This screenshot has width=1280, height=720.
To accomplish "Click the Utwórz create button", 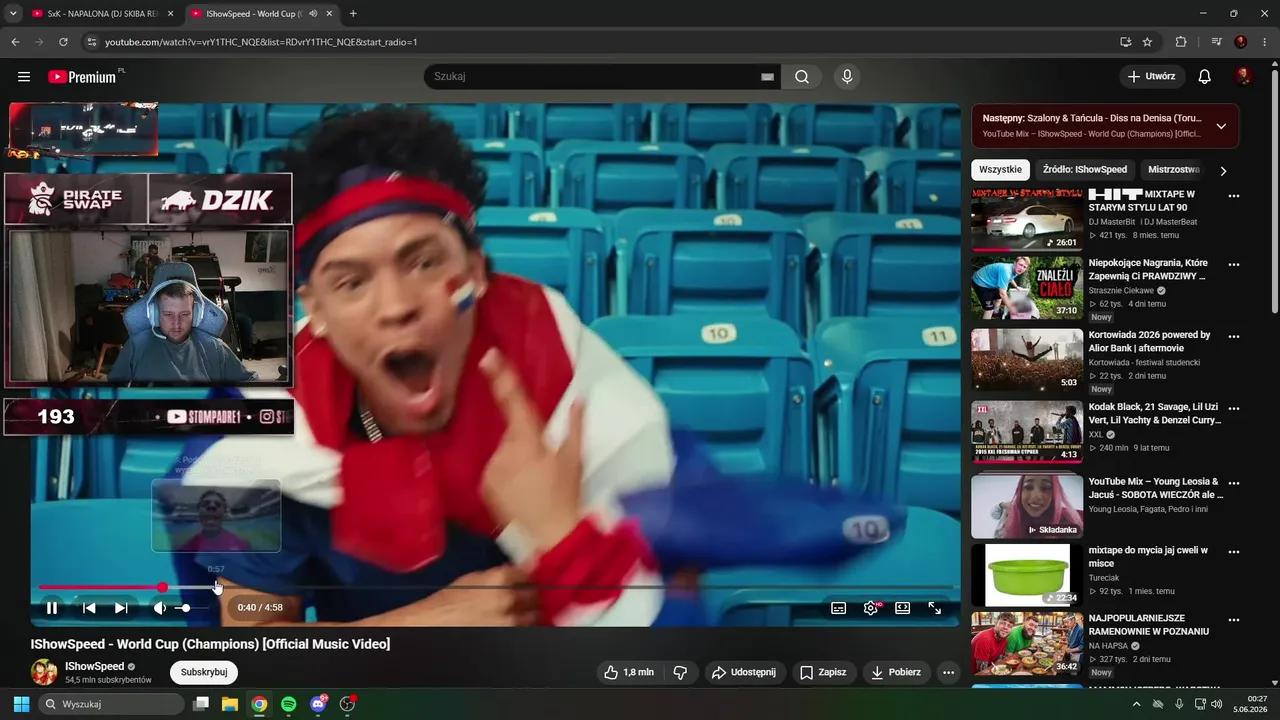I will pos(1152,76).
